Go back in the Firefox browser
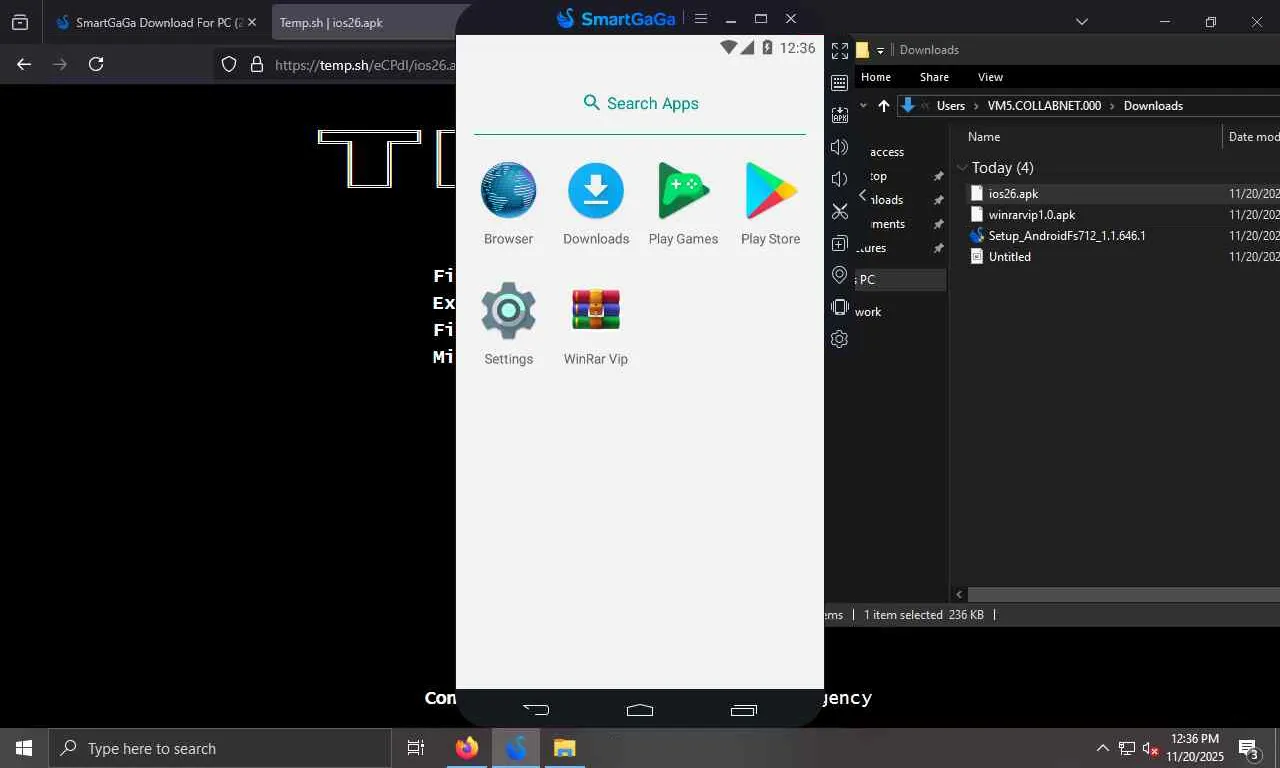This screenshot has height=768, width=1280. tap(24, 64)
